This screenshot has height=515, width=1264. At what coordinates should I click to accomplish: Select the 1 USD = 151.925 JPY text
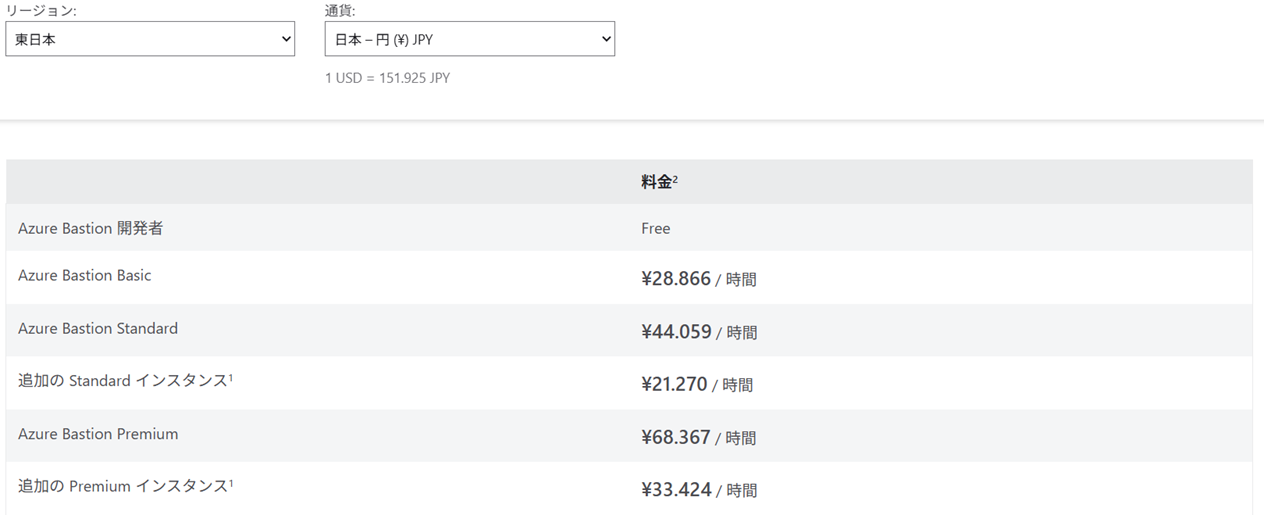click(x=387, y=77)
